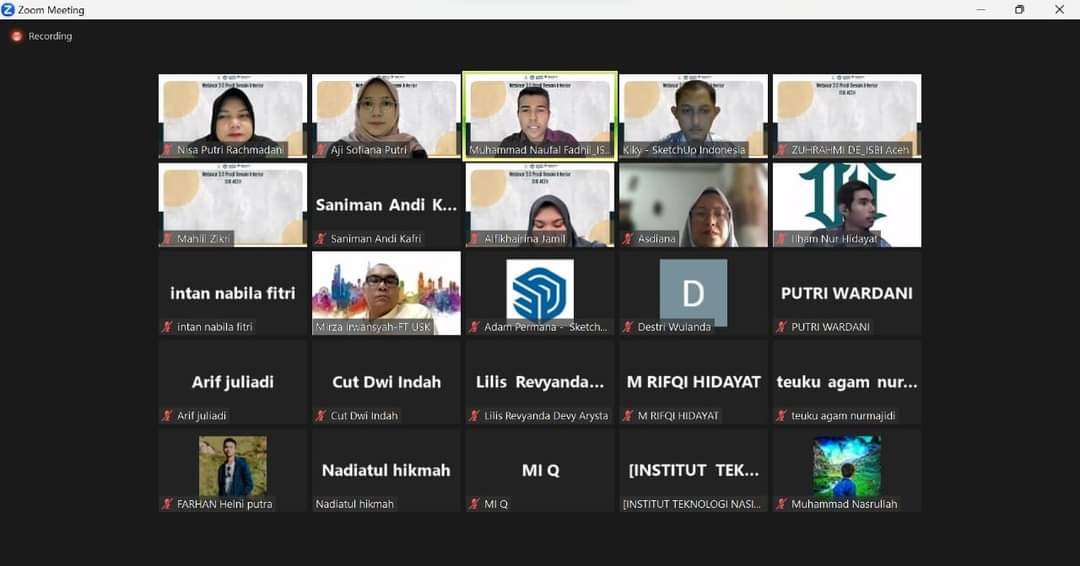Click the Zoom logo in the title bar

click(x=8, y=10)
